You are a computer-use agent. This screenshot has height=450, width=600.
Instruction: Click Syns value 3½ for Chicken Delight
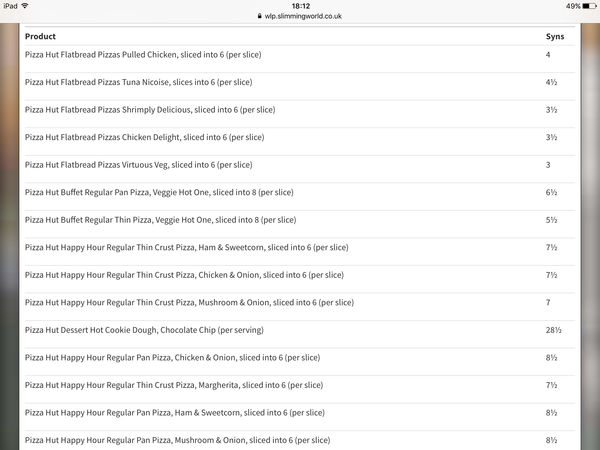coord(551,137)
